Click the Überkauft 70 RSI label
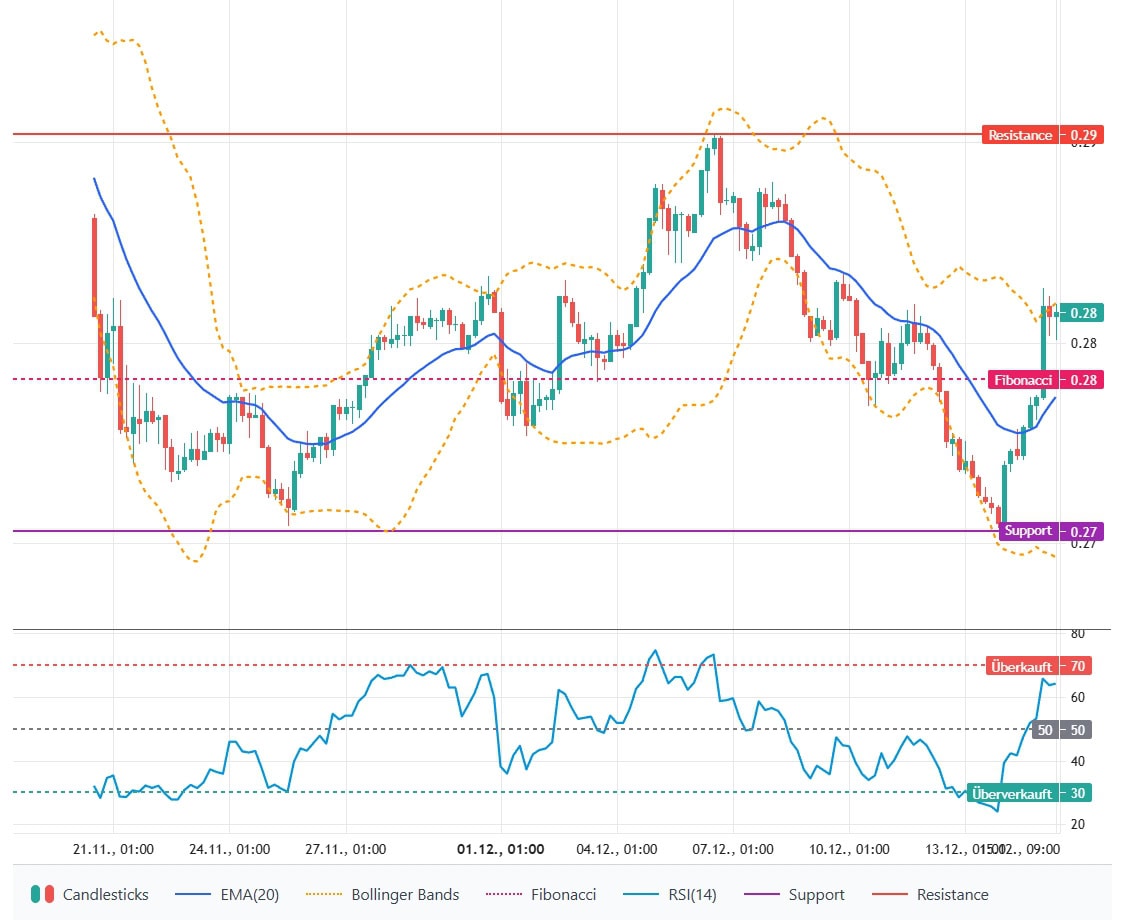Image resolution: width=1121 pixels, height=920 pixels. 1038,666
